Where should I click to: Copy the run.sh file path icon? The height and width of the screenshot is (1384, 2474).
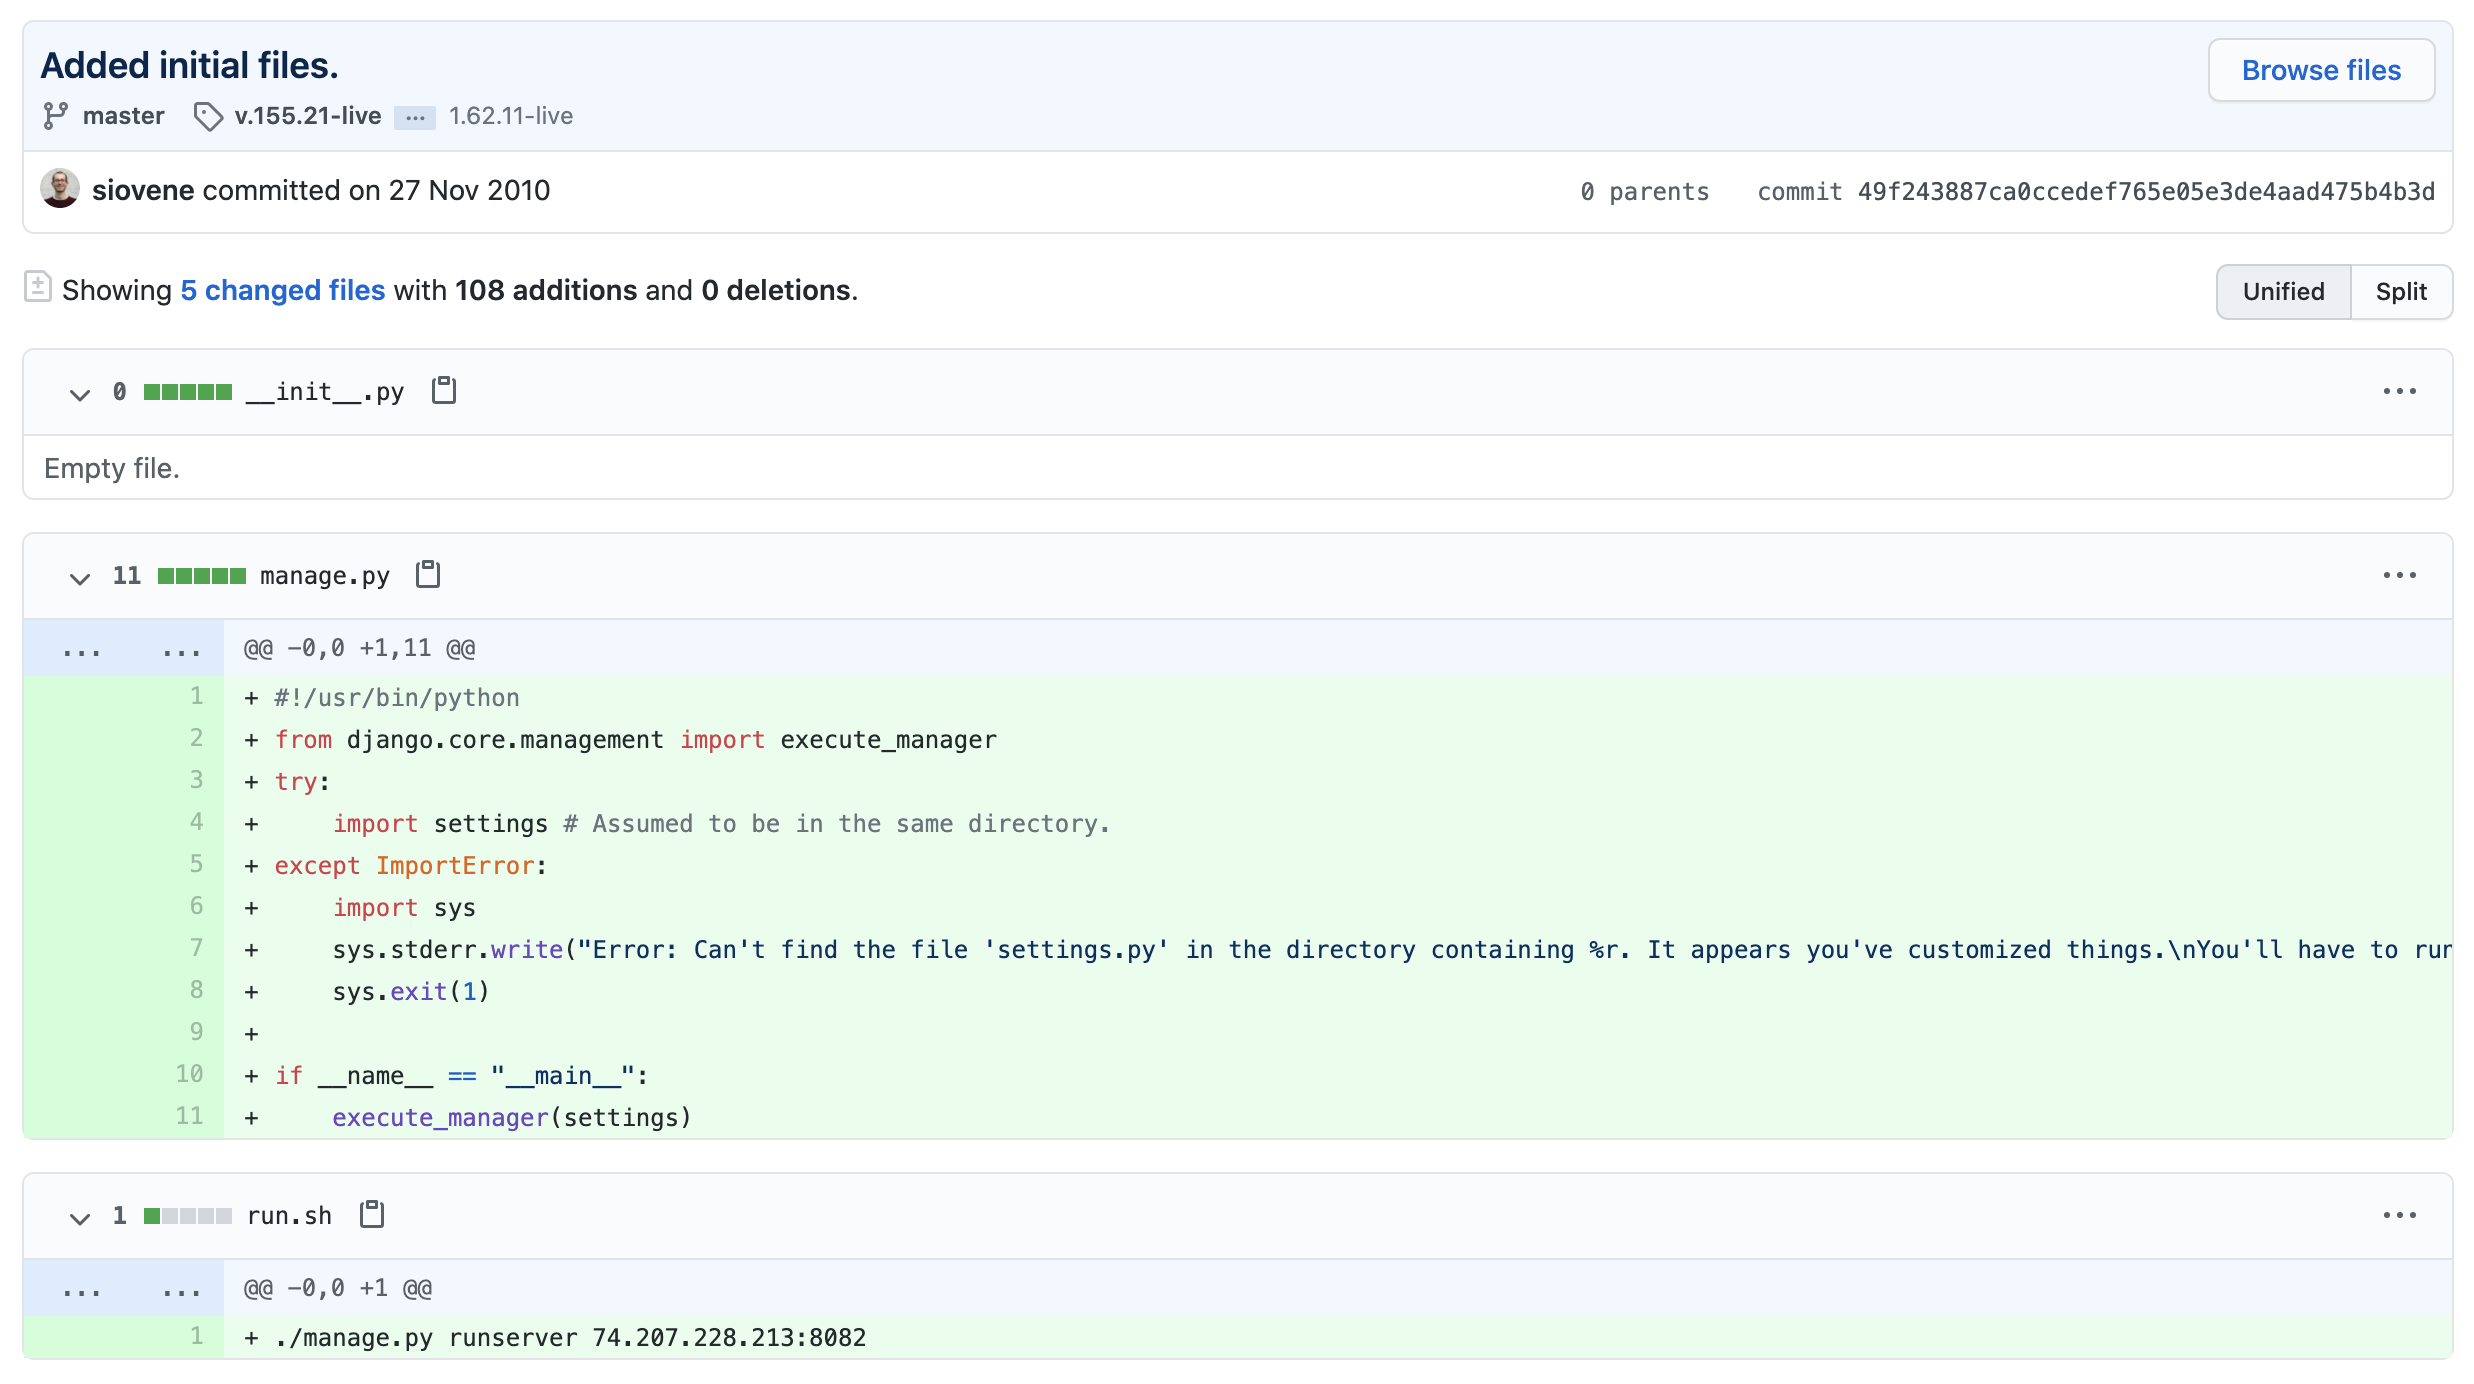click(372, 1215)
